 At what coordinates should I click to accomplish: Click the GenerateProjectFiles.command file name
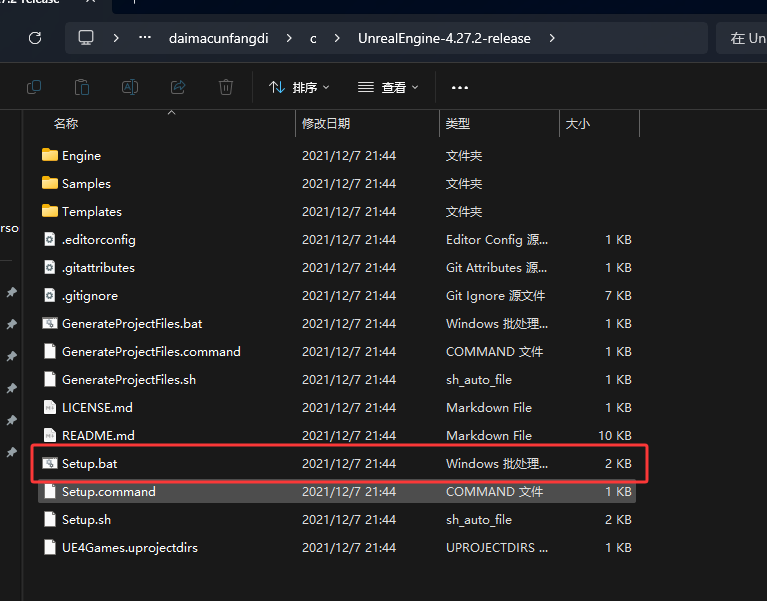(151, 352)
